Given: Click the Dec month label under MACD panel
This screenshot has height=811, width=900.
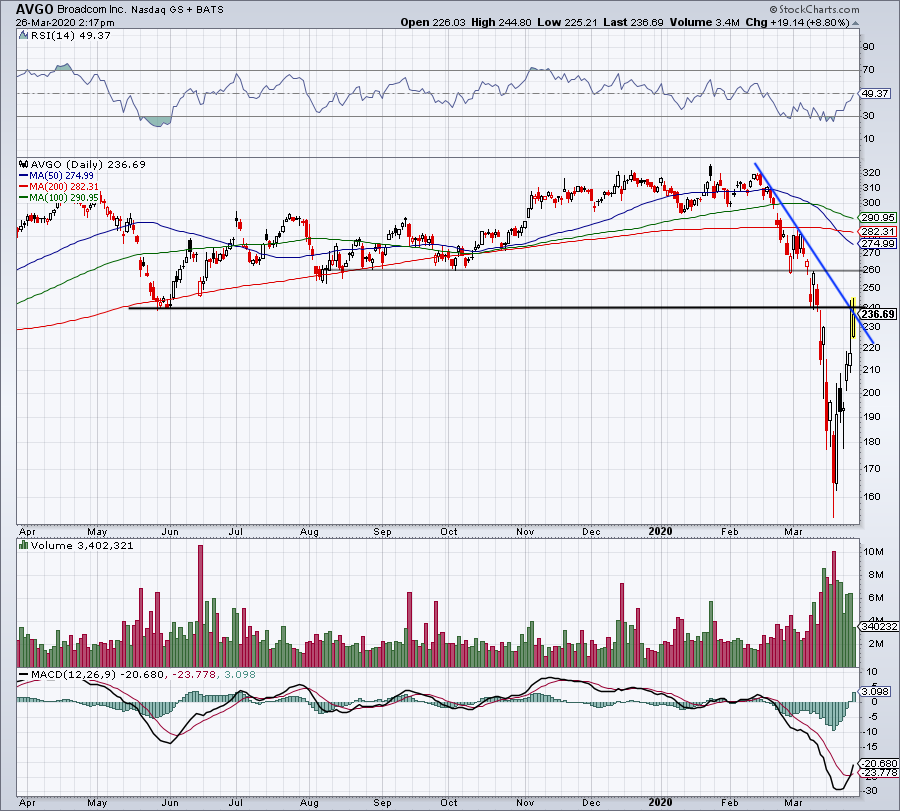Looking at the screenshot, I should [x=591, y=802].
